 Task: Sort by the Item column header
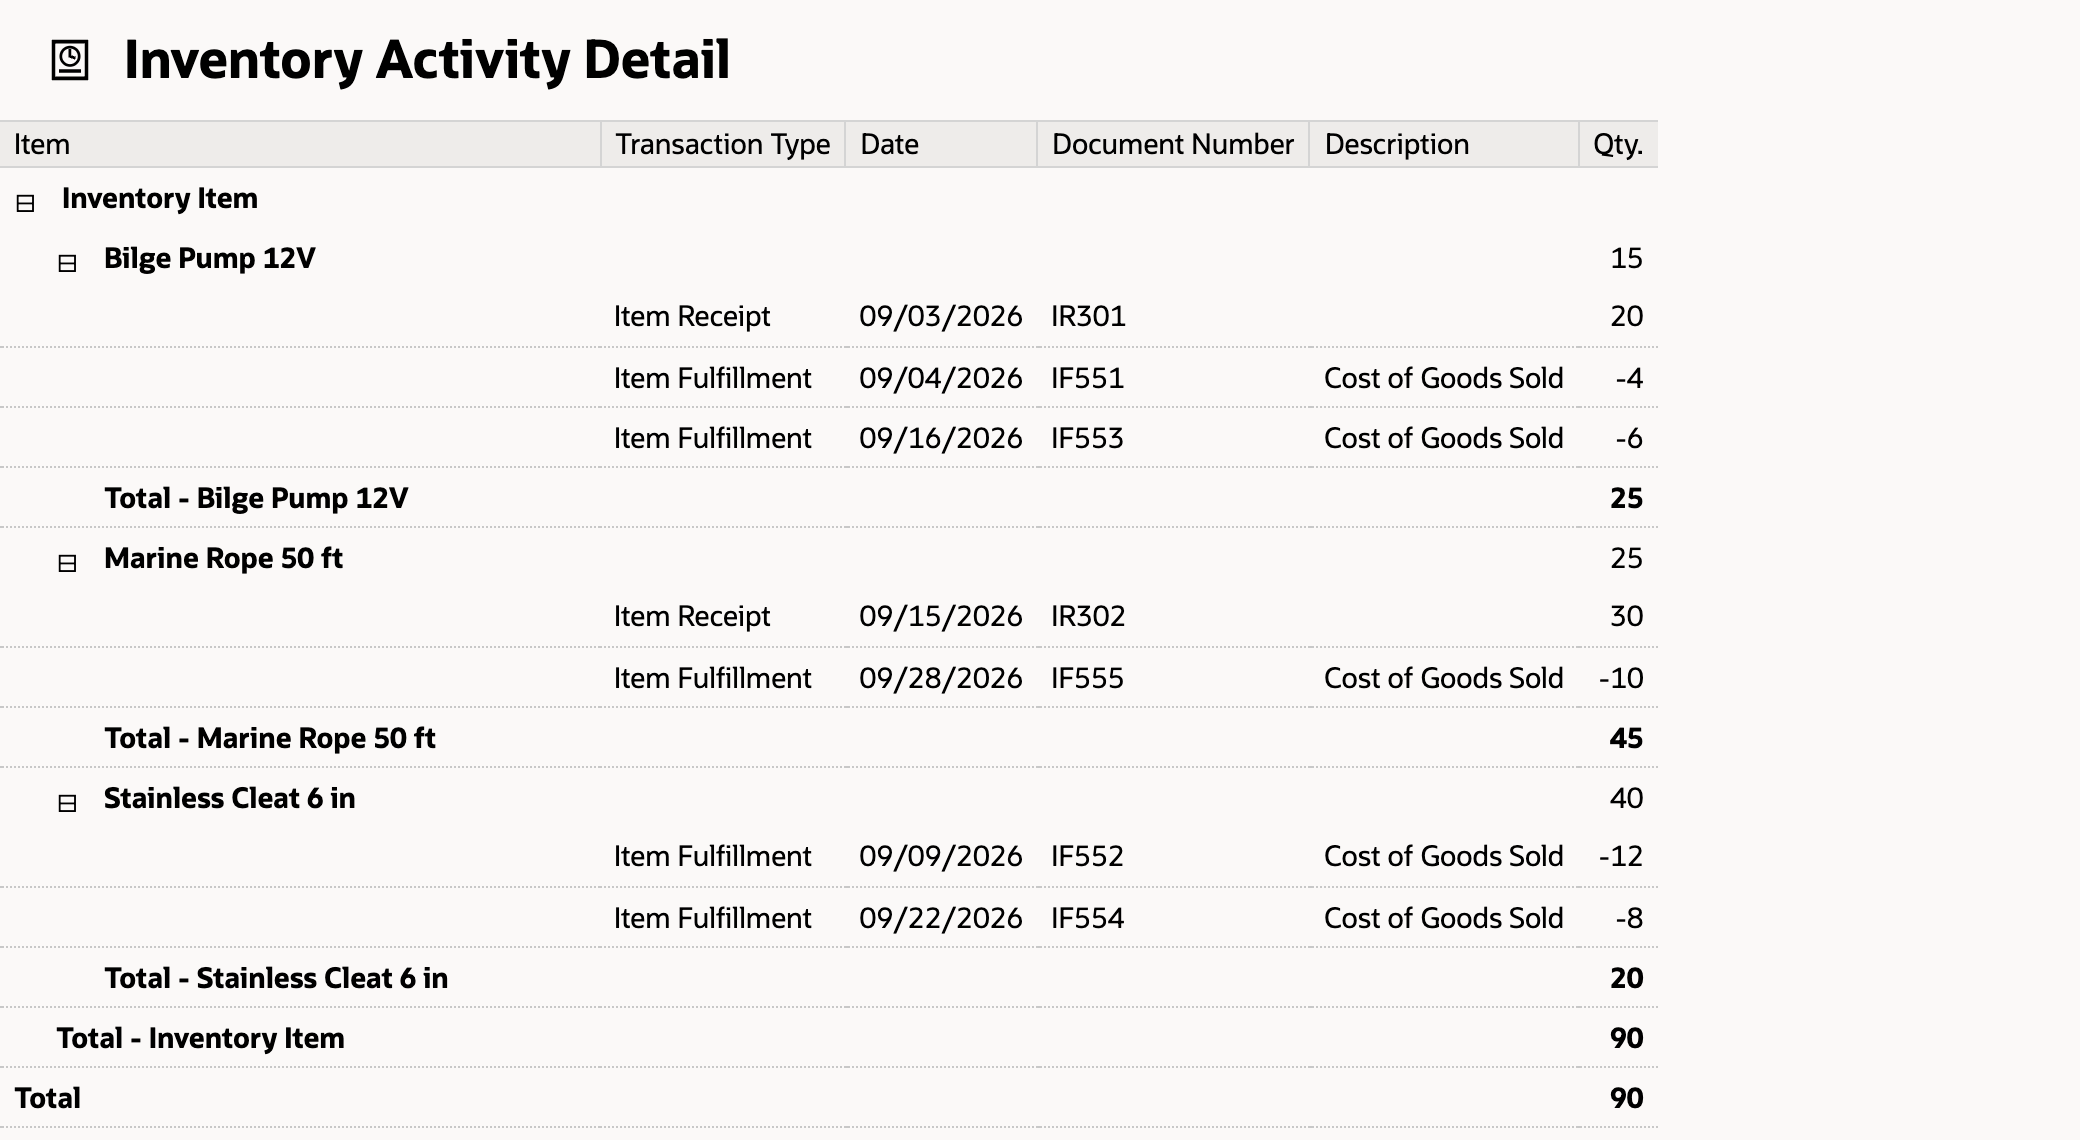pyautogui.click(x=300, y=144)
